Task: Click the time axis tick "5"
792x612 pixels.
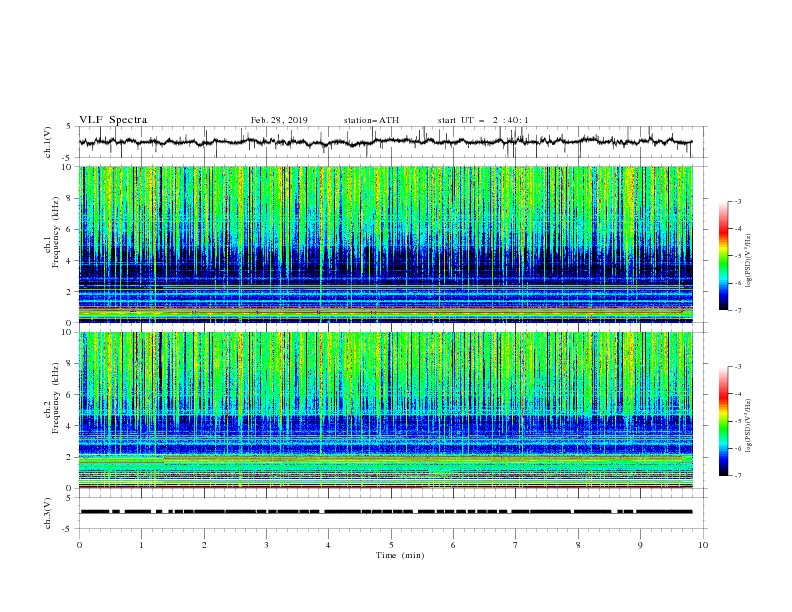Action: (x=391, y=545)
